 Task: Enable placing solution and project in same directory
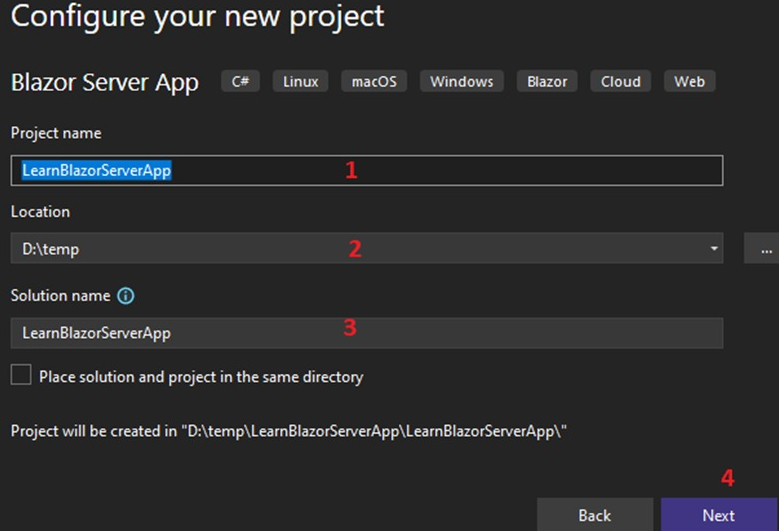[21, 376]
